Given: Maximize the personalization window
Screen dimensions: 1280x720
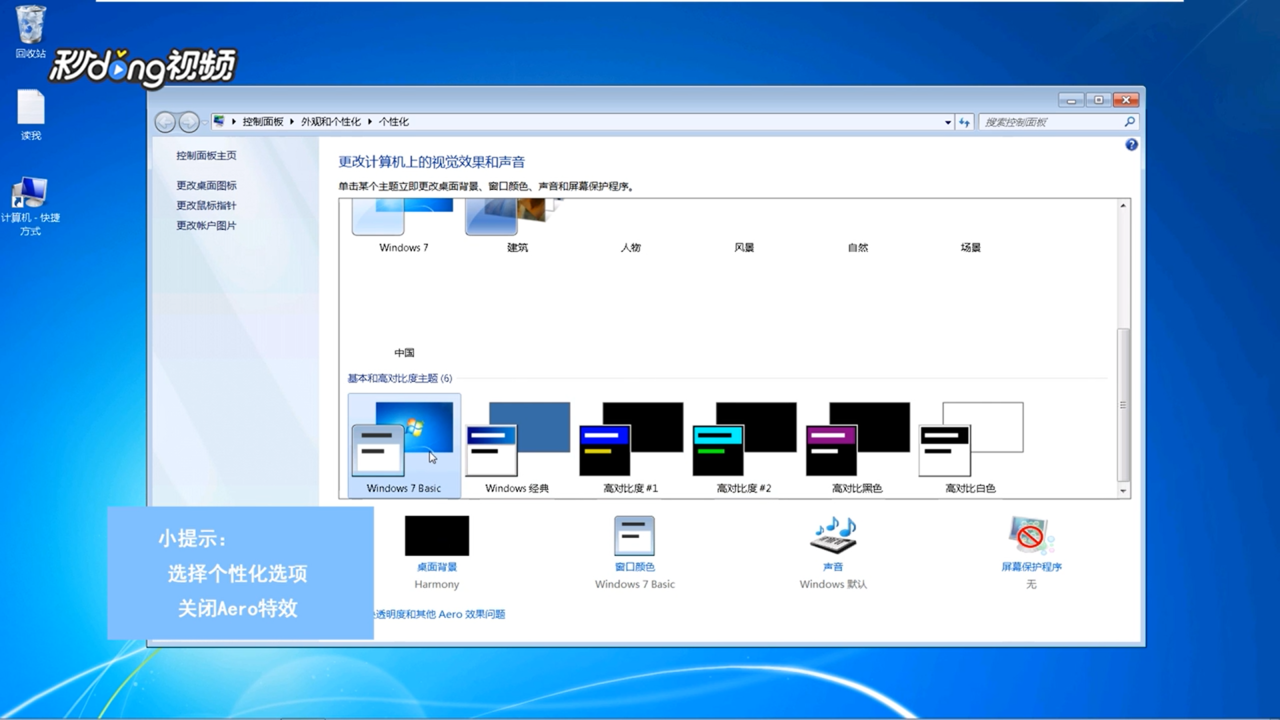Looking at the screenshot, I should [1098, 100].
